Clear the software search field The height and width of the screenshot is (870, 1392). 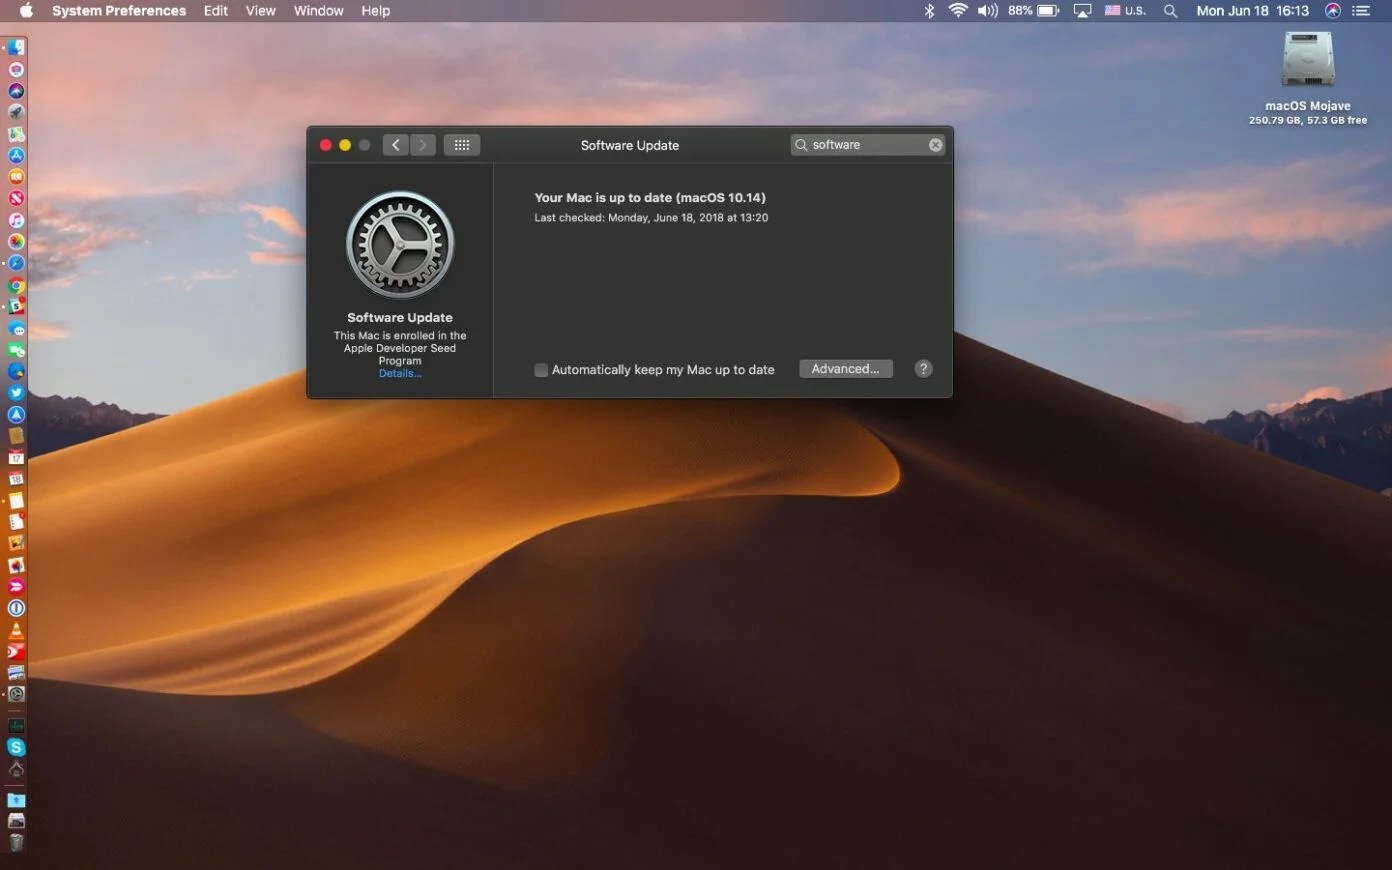click(934, 144)
